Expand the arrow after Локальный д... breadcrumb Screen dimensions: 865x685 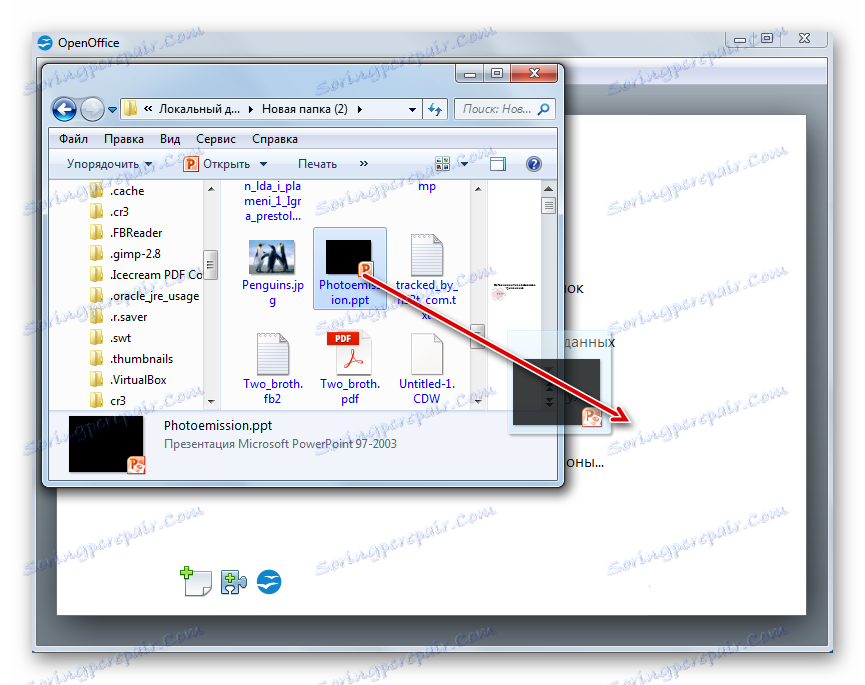[x=251, y=109]
